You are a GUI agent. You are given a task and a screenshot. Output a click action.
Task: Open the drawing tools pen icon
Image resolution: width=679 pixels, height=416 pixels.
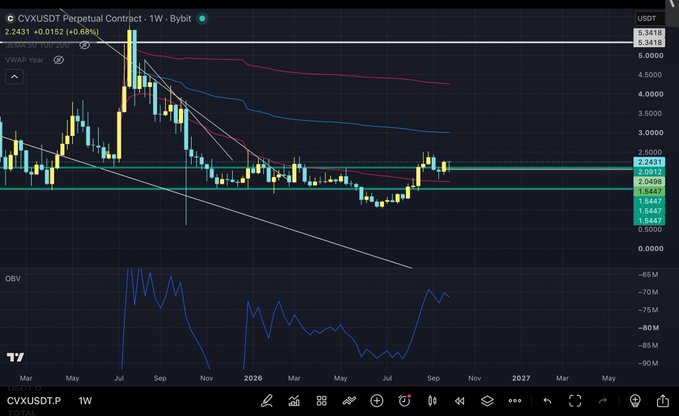[x=267, y=401]
